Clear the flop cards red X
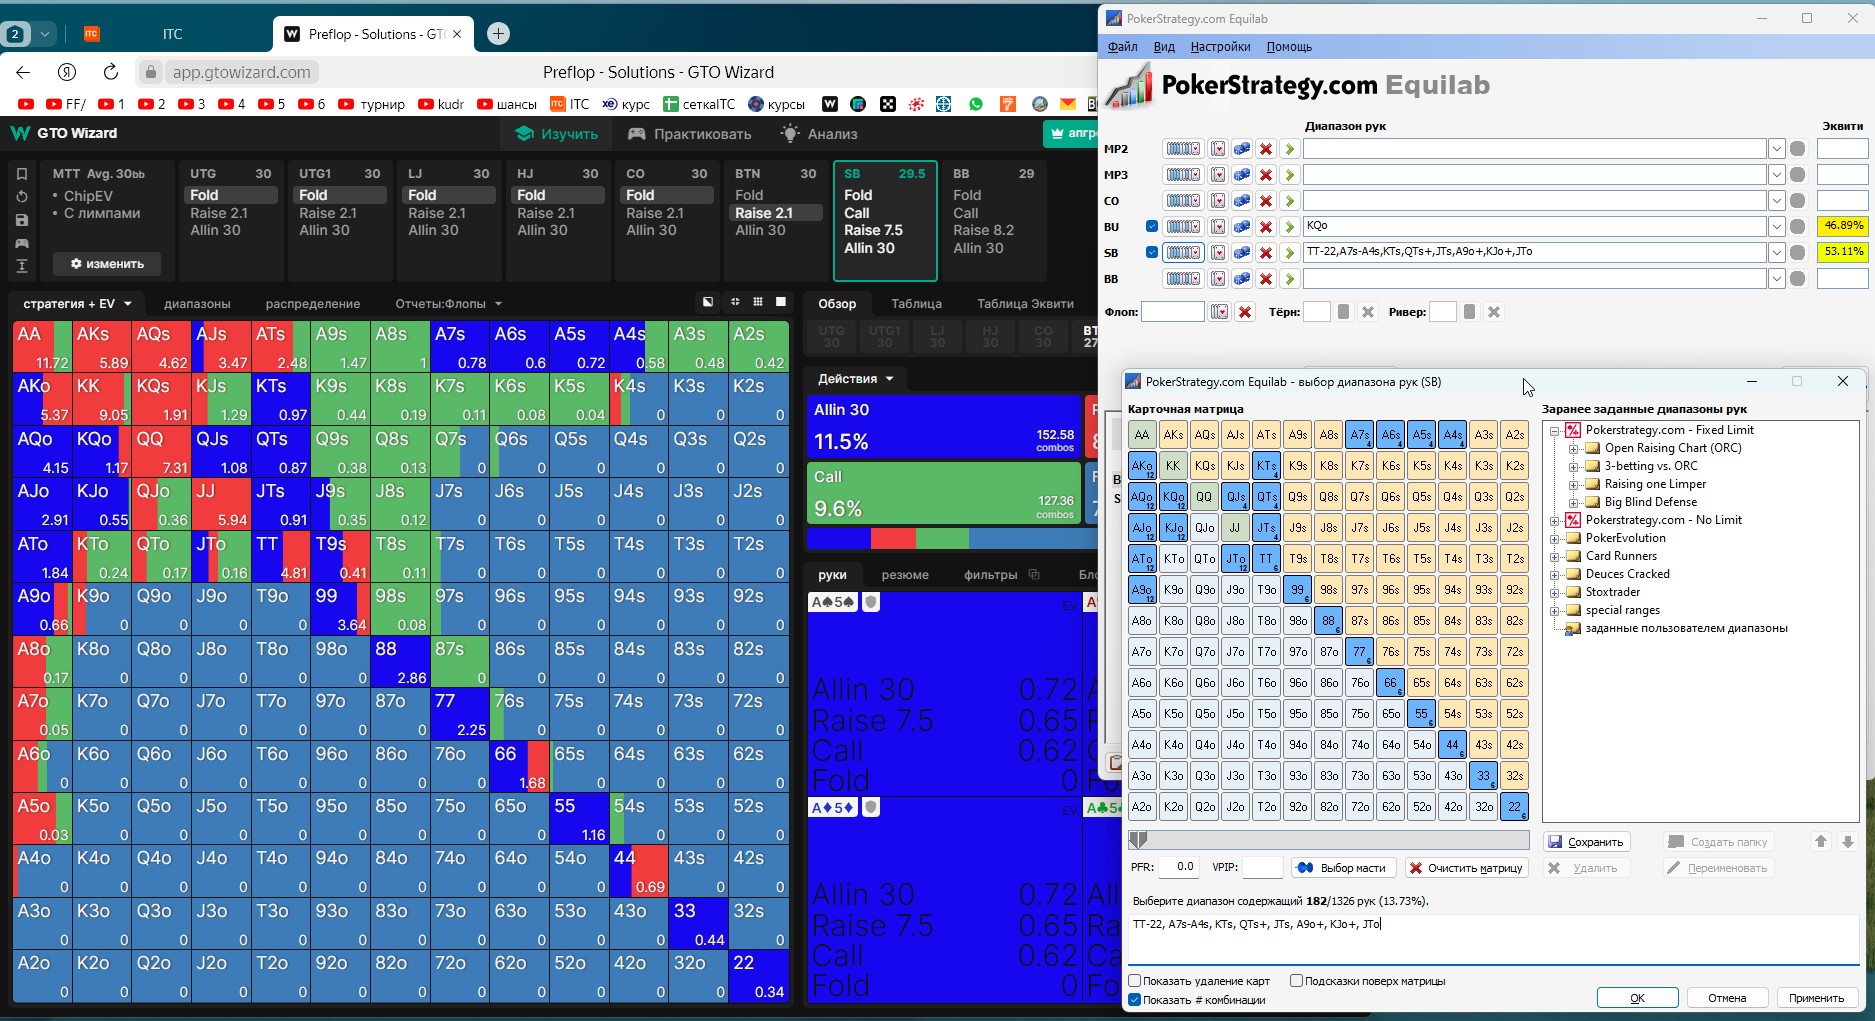This screenshot has width=1875, height=1021. 1245,312
